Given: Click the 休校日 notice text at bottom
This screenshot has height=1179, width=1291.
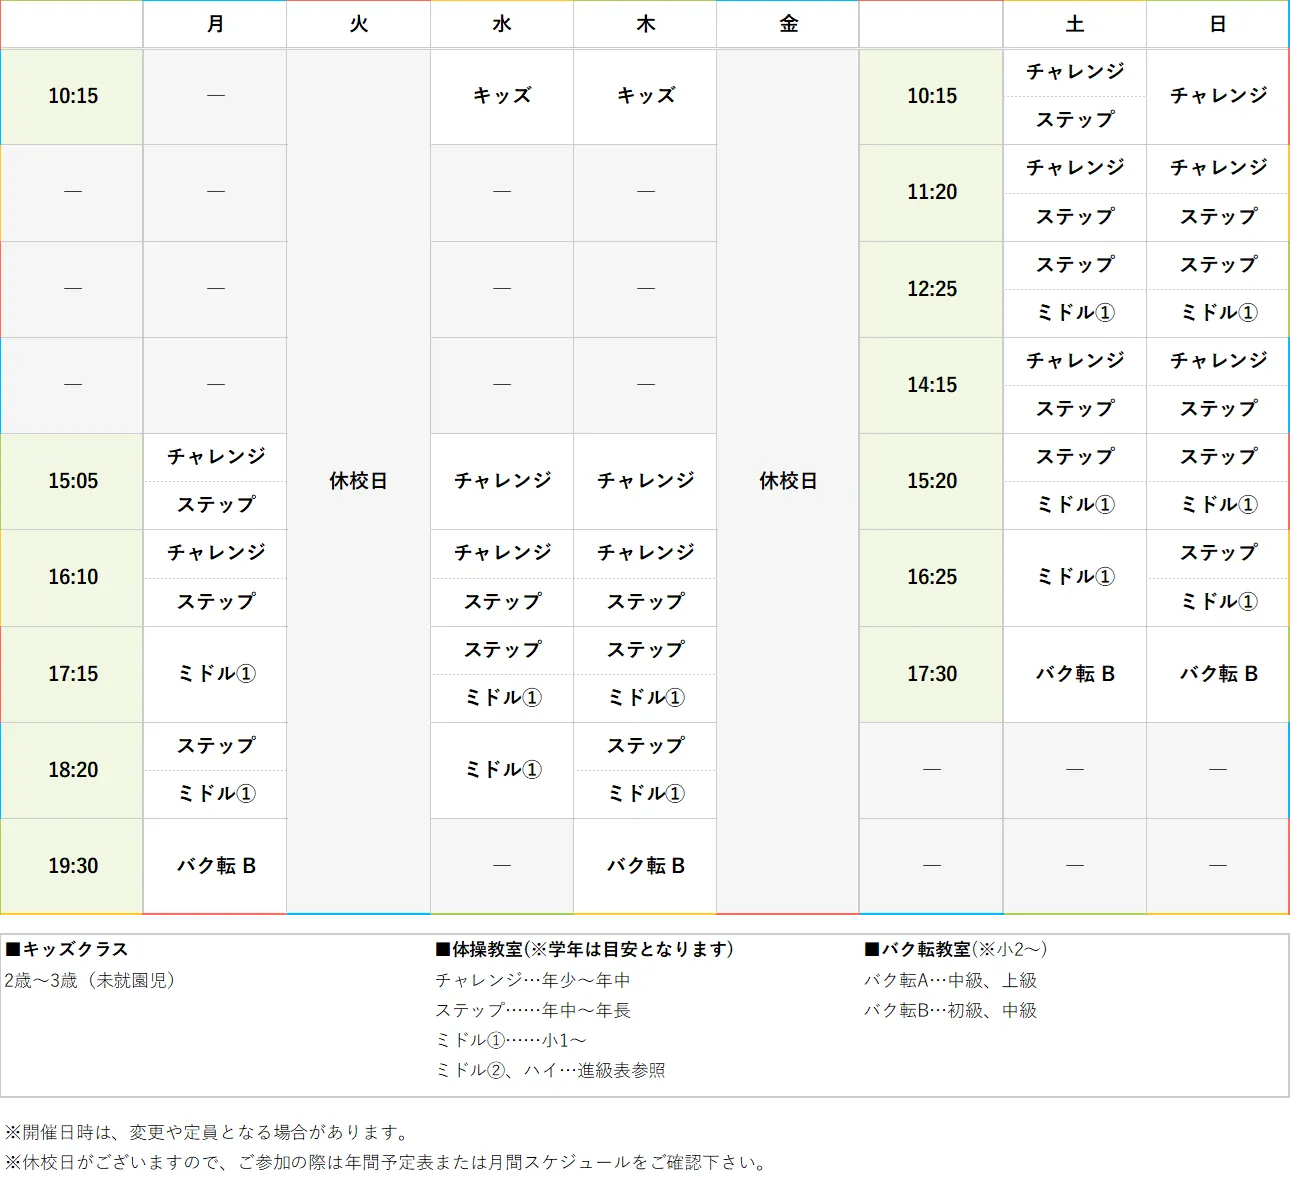Looking at the screenshot, I should point(386,1163).
